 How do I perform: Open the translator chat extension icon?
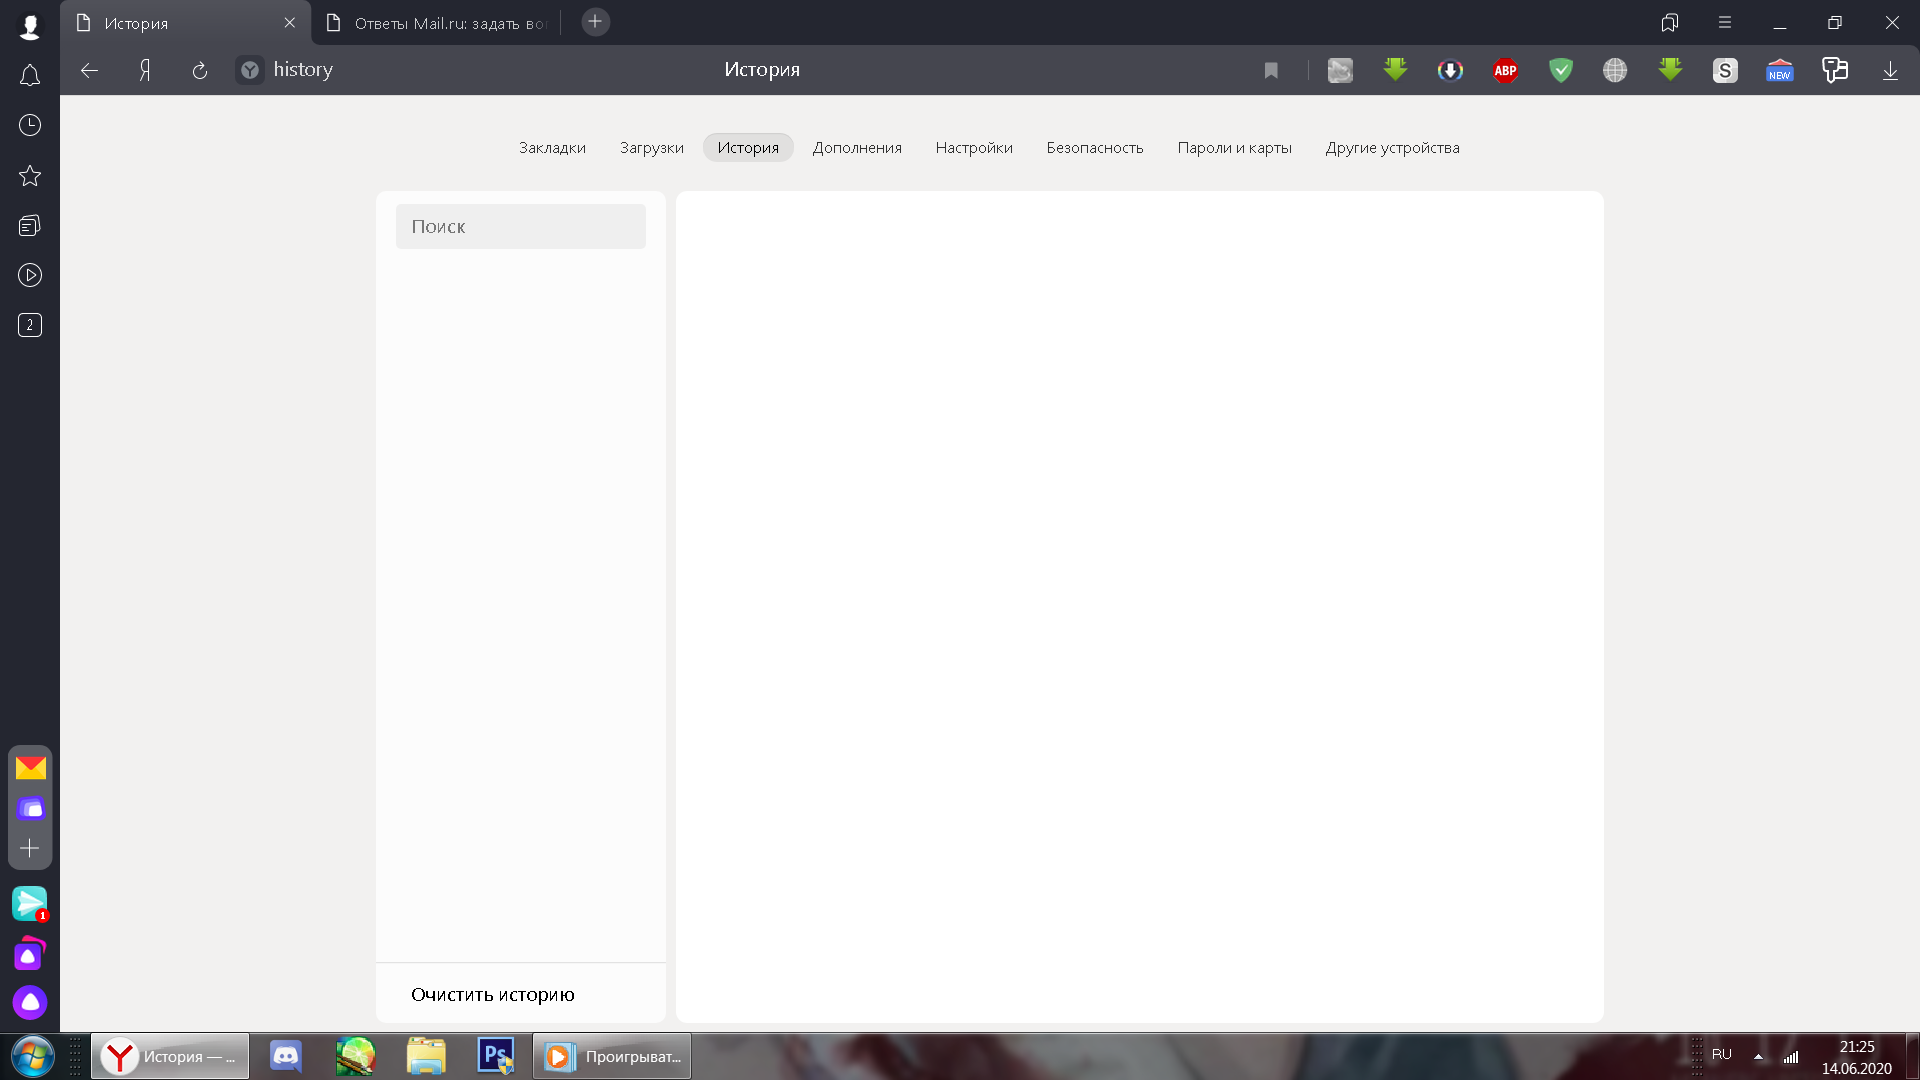[1835, 70]
